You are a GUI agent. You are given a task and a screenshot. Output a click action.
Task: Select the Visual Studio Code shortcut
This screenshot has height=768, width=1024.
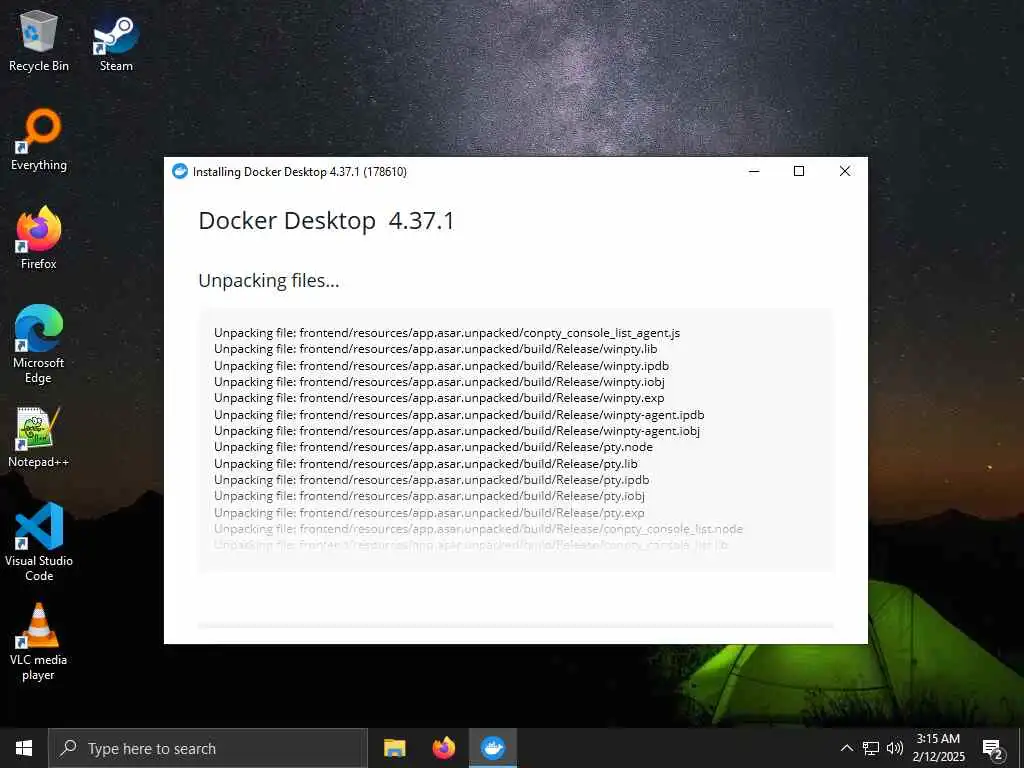point(39,542)
